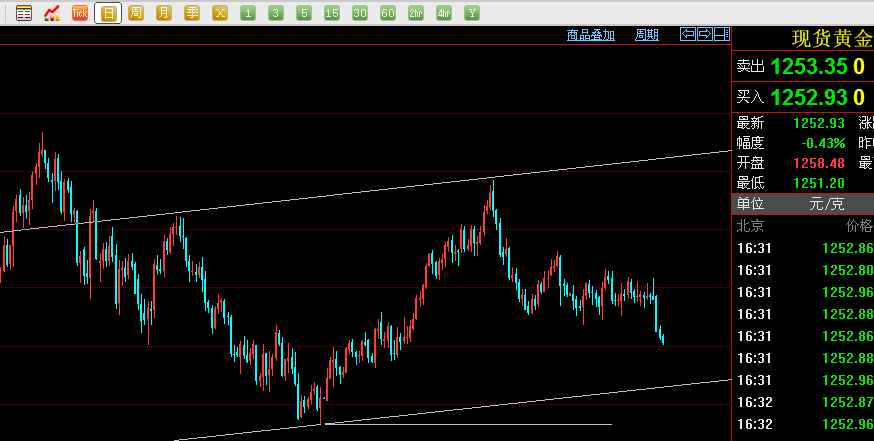Open the 周期 period link
The image size is (874, 441).
click(x=647, y=35)
